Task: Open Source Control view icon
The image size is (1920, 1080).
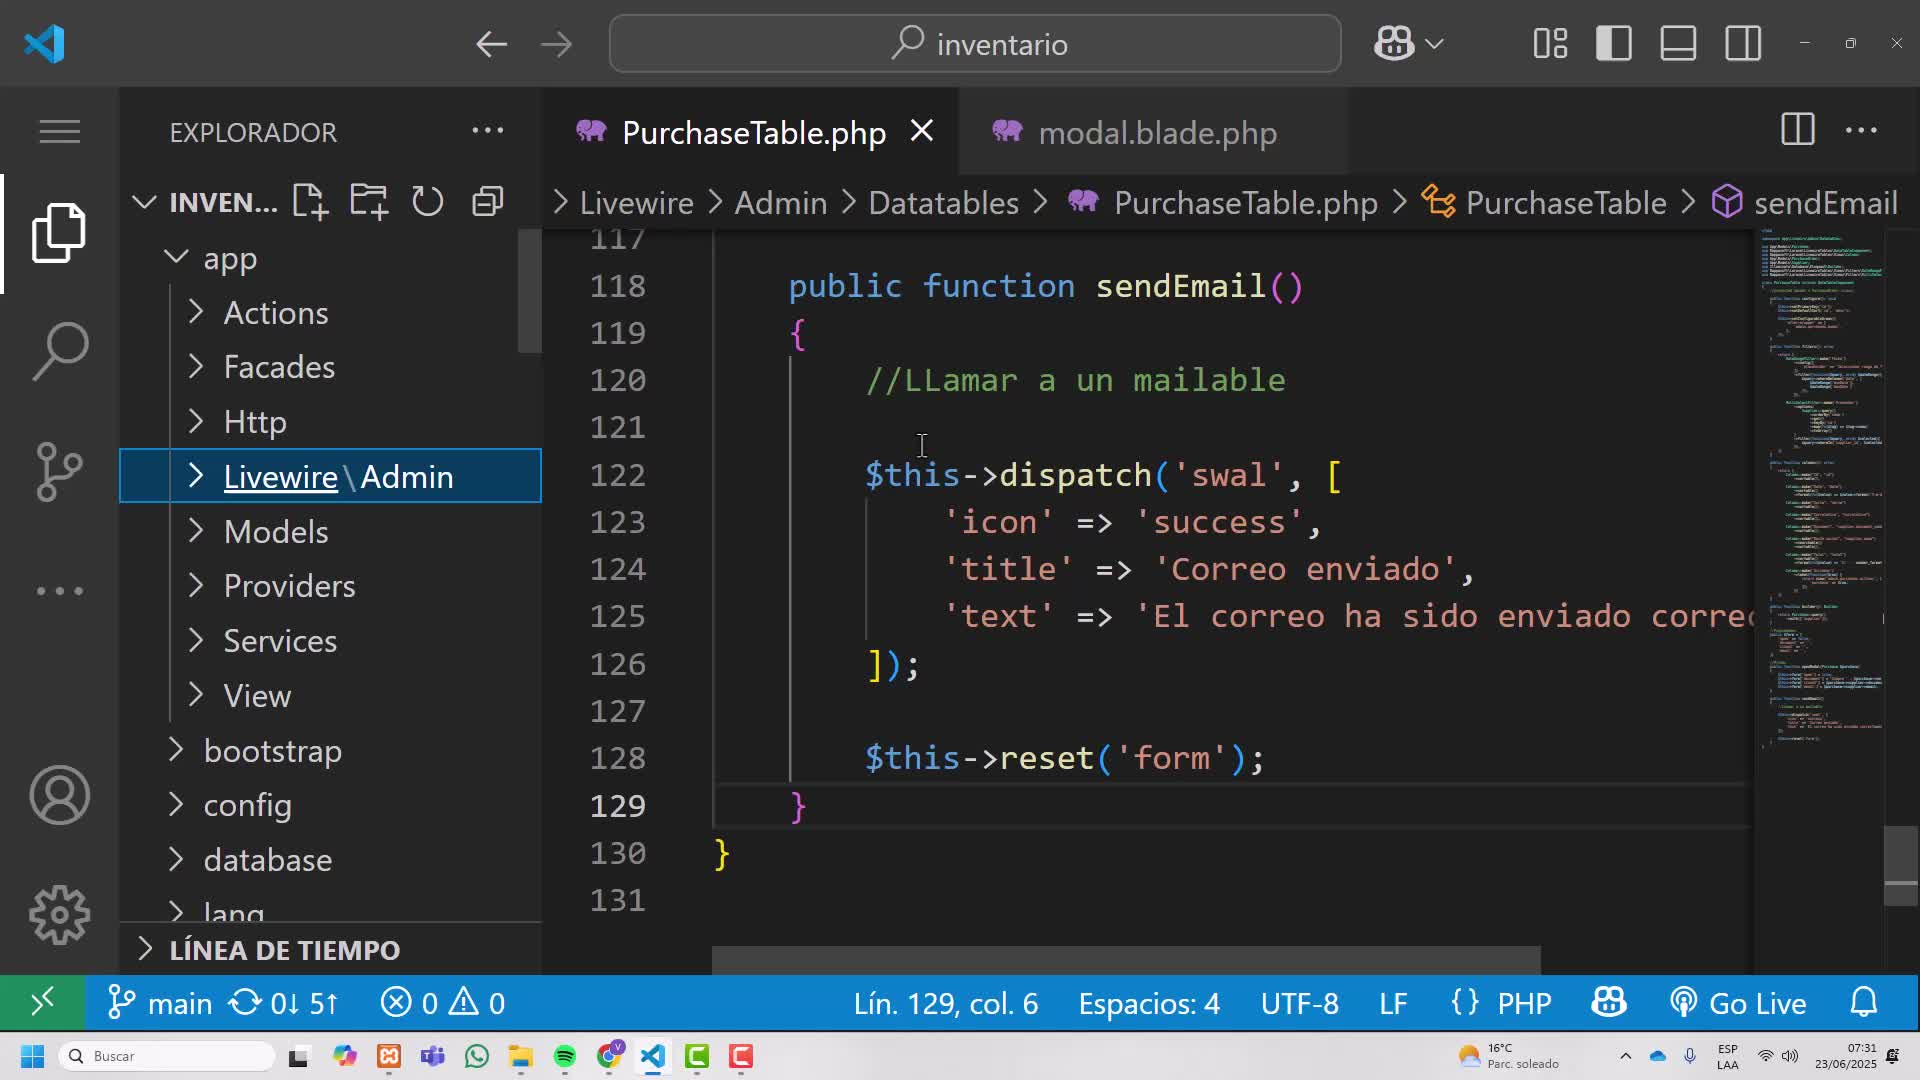Action: 60,470
